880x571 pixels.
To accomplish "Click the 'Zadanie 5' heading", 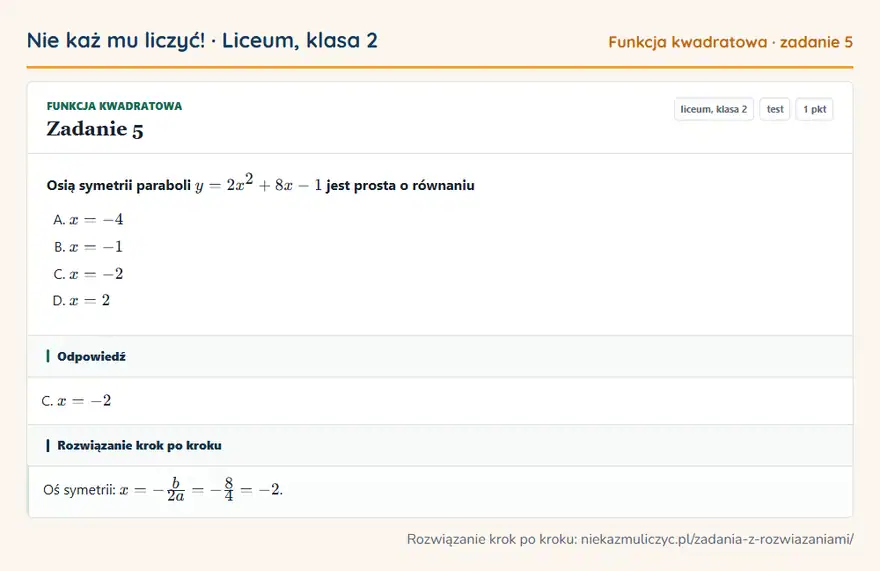I will click(x=95, y=129).
